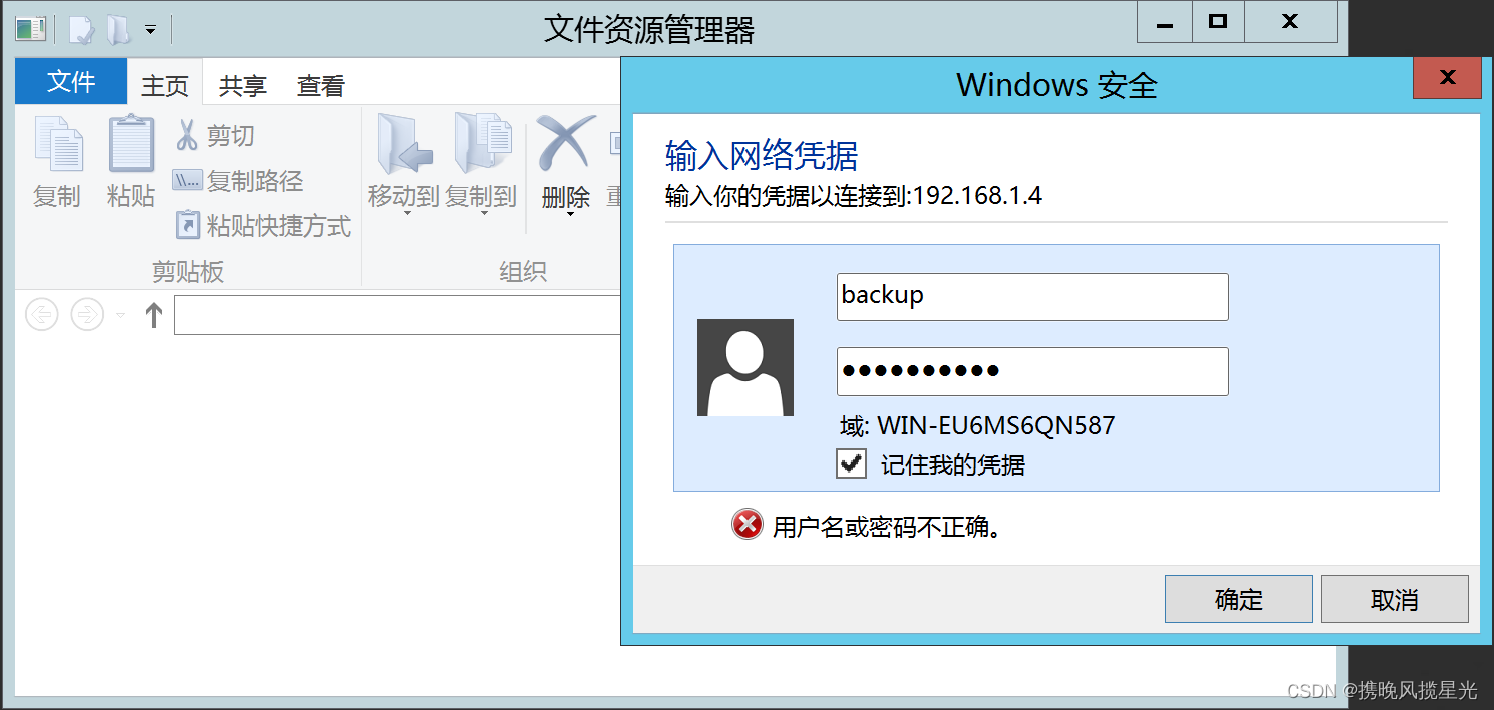Screen dimensions: 1494x710
Task: Switch to the Share (共享) tab
Action: [x=243, y=86]
